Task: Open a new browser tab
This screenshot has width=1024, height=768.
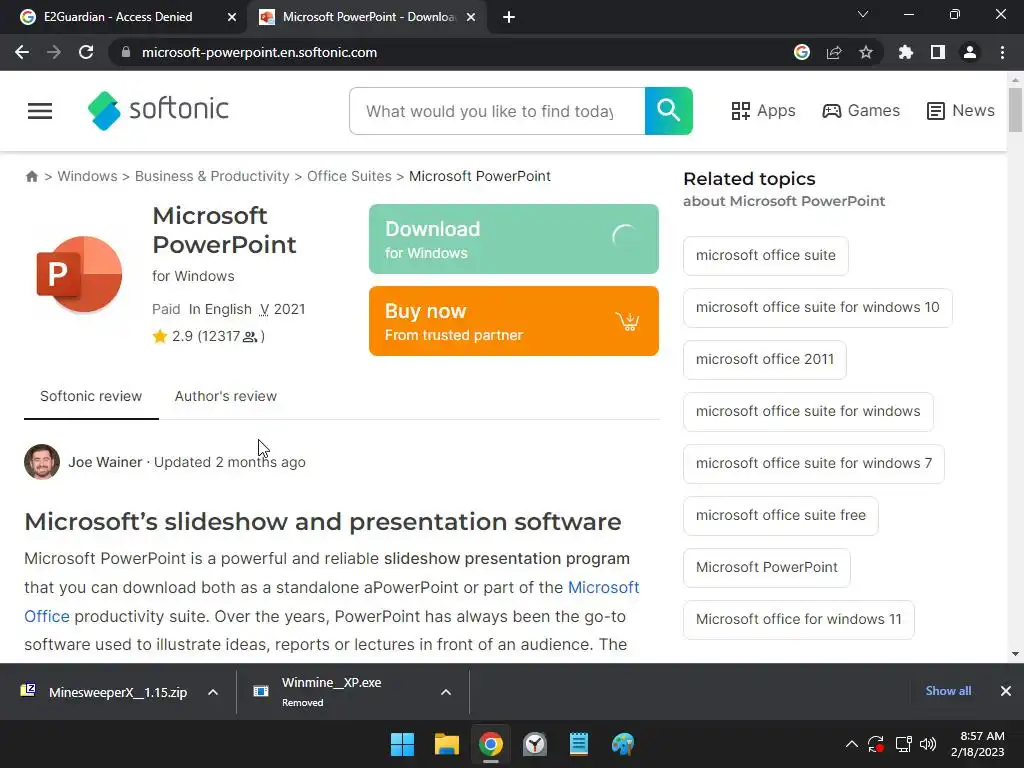Action: 509,17
